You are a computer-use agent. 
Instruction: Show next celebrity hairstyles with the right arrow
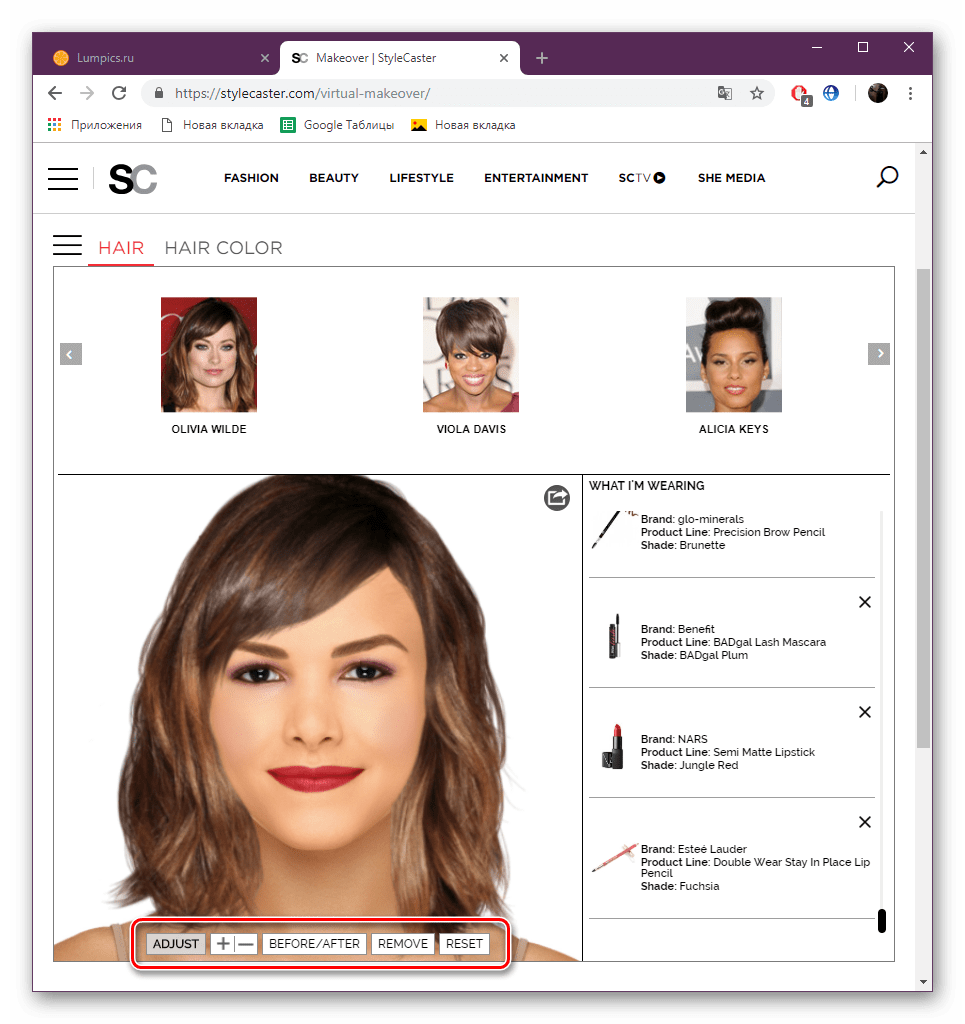click(879, 354)
